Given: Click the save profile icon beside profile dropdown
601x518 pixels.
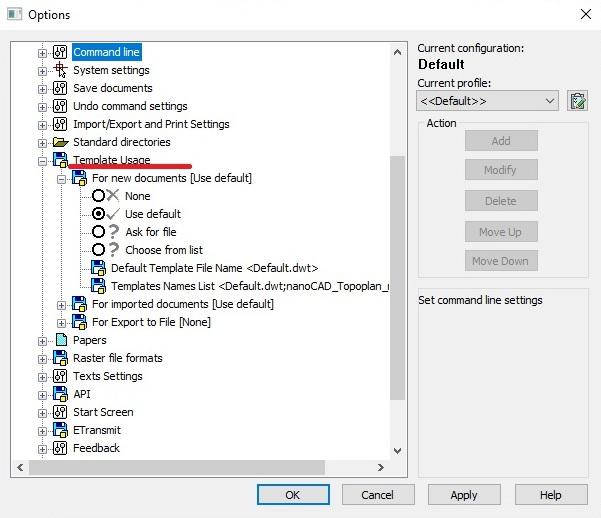Looking at the screenshot, I should point(577,101).
